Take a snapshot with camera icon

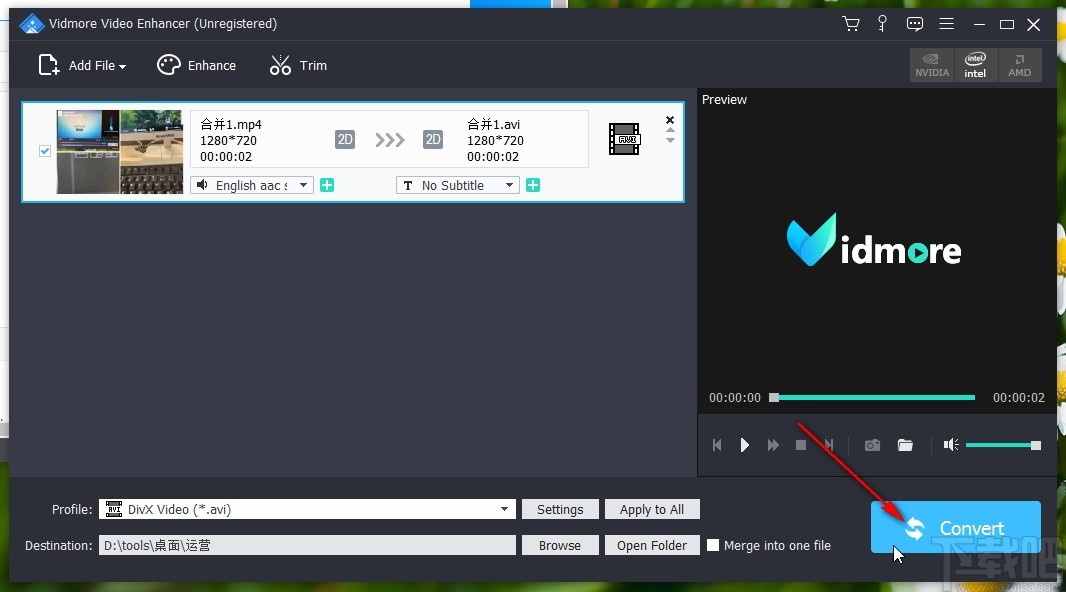(x=872, y=445)
